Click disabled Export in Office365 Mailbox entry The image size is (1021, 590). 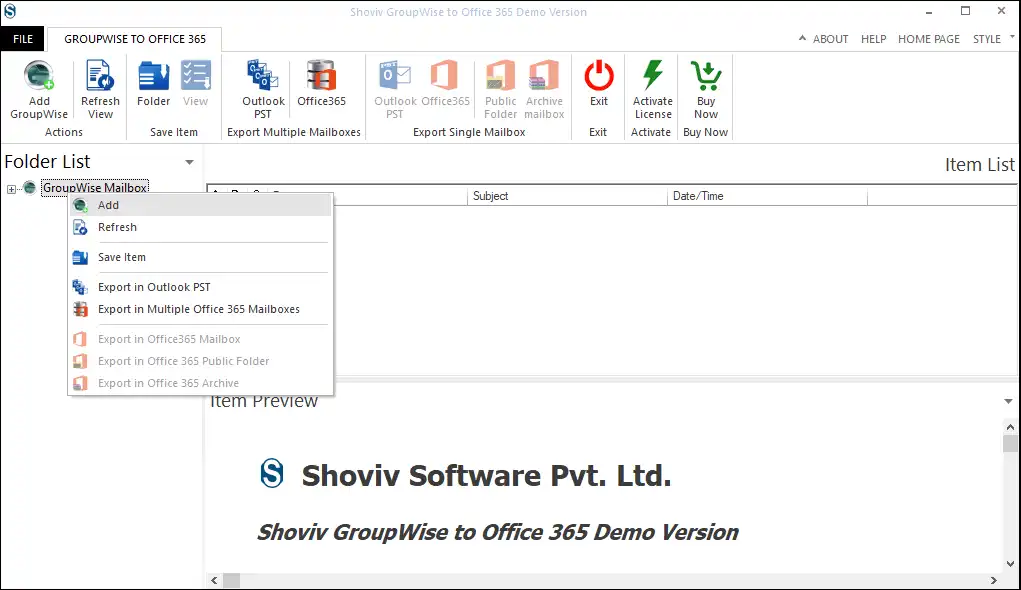tap(201, 339)
